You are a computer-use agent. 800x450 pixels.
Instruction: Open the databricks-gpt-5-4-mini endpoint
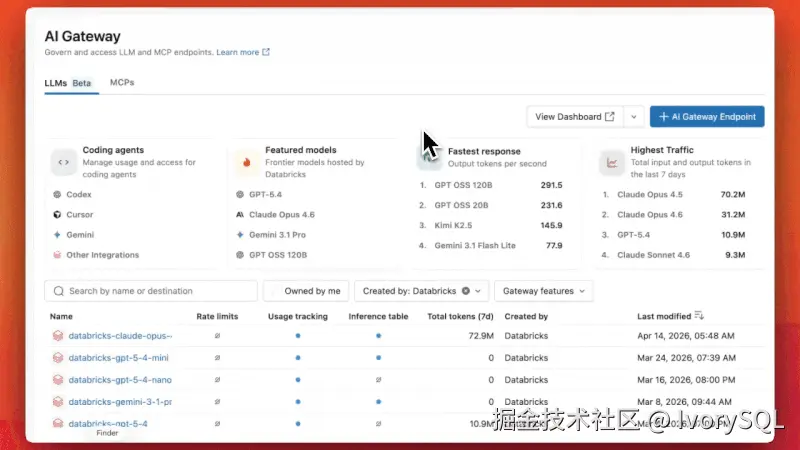118,358
